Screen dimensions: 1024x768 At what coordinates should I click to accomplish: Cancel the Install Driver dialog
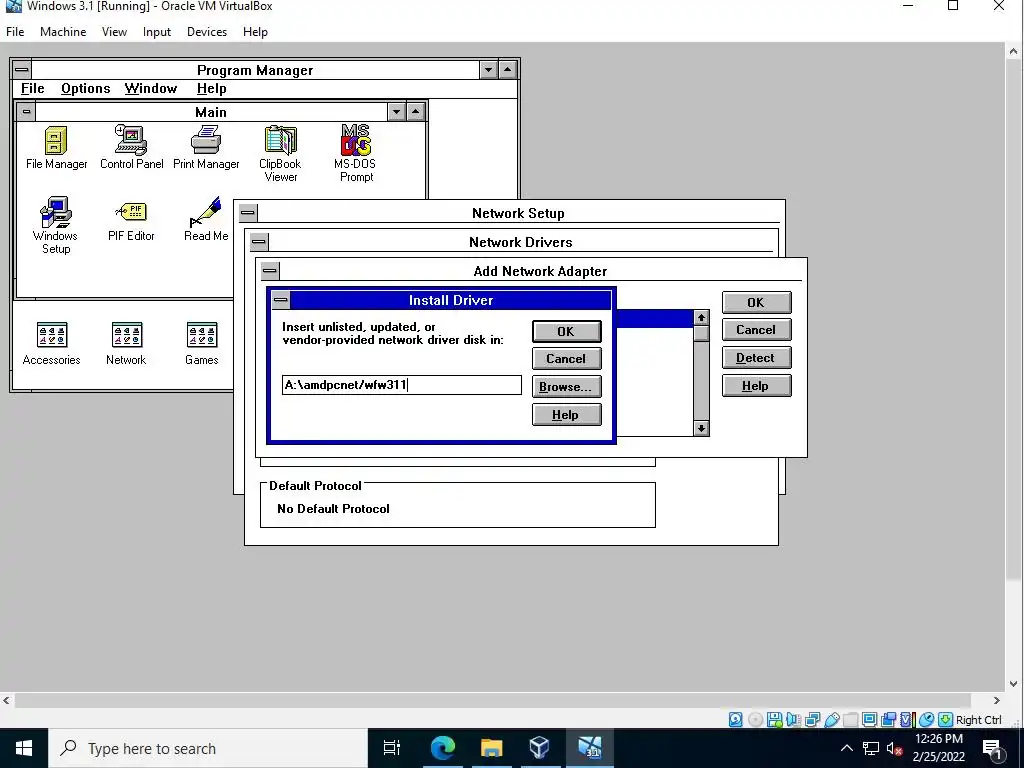(x=566, y=359)
